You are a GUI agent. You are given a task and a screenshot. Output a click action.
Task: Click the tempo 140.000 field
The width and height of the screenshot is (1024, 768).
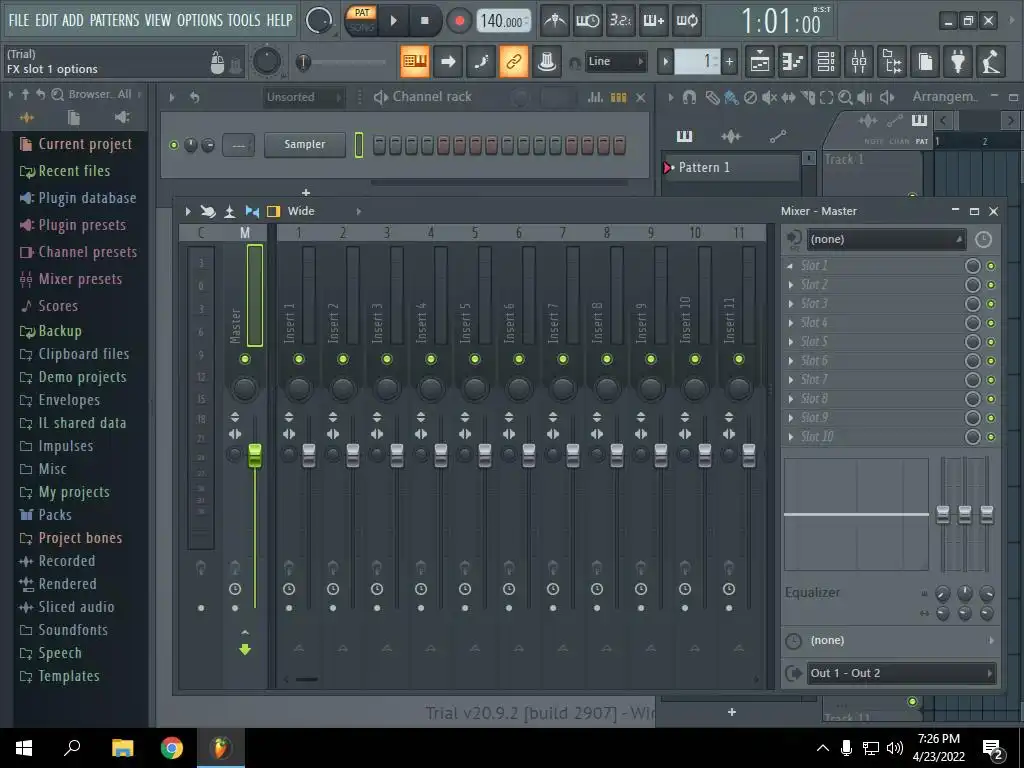tap(502, 21)
